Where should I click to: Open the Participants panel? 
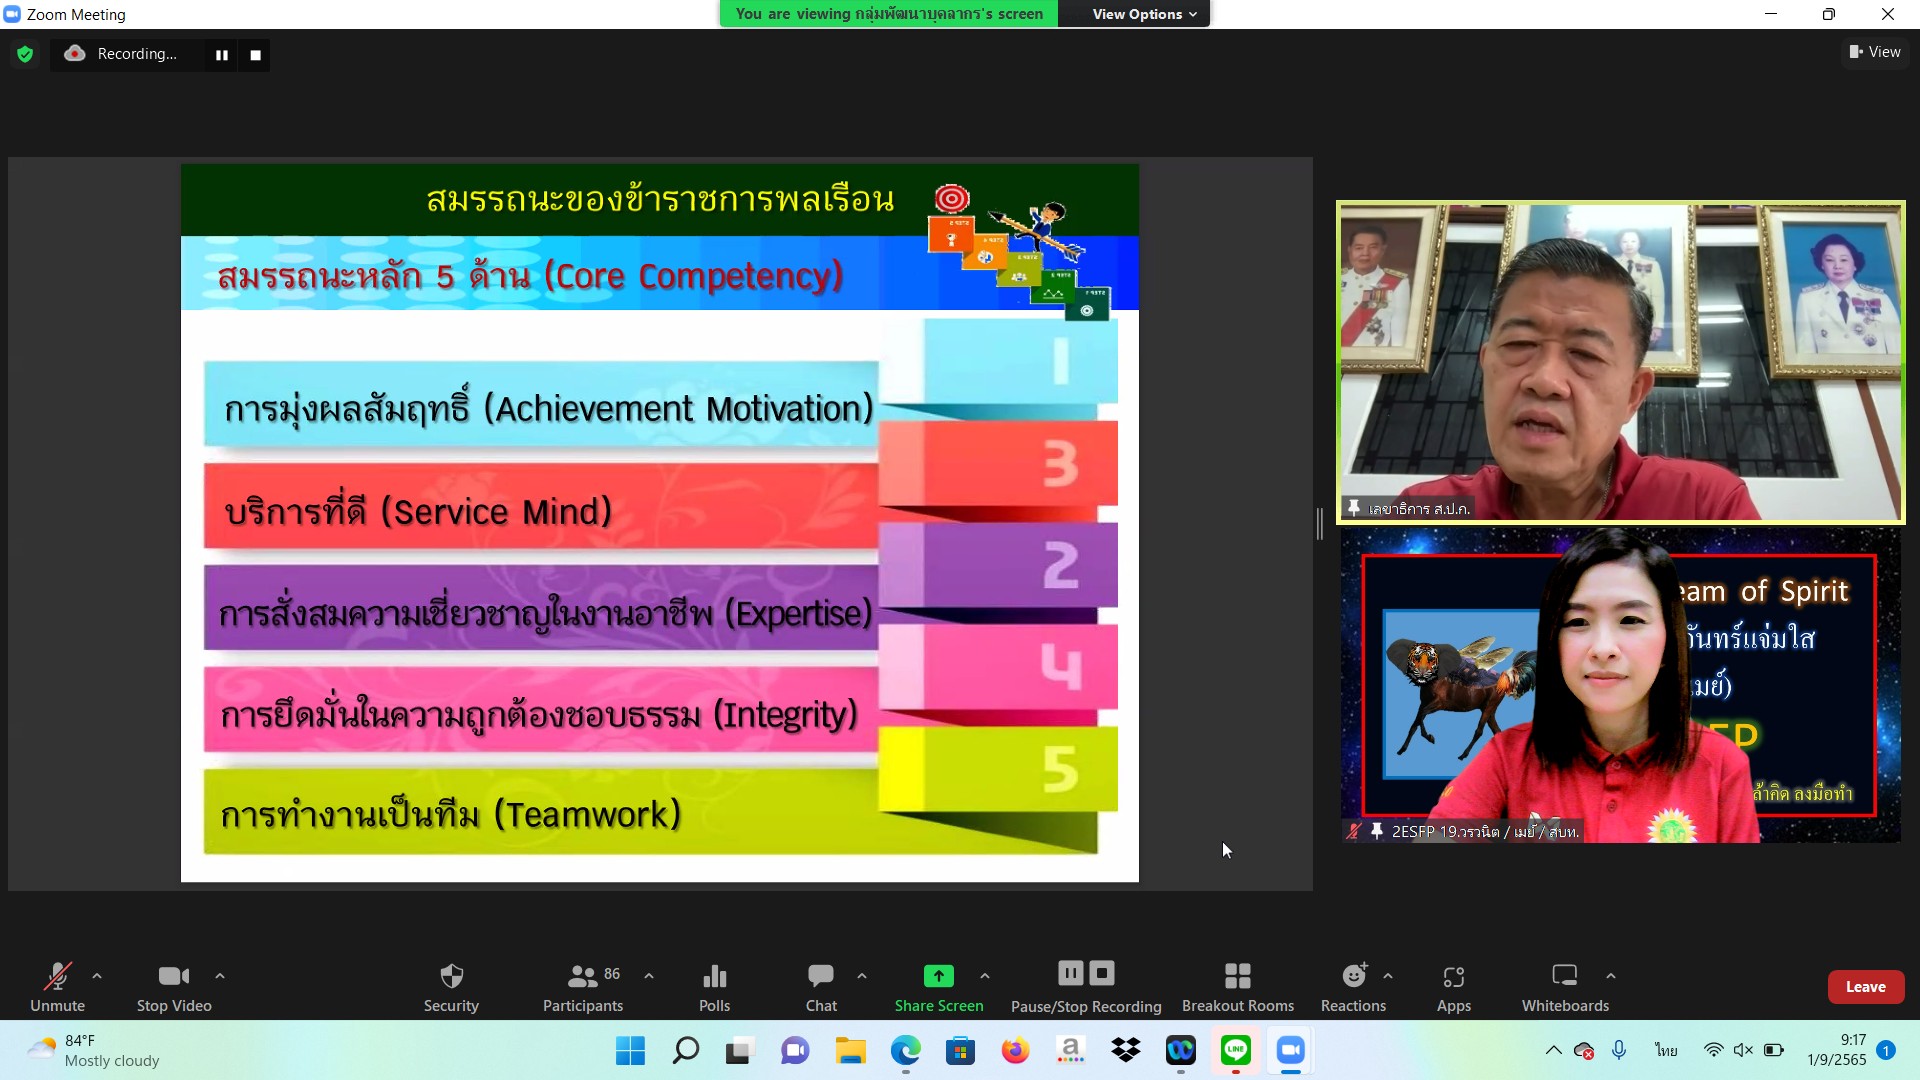point(582,985)
